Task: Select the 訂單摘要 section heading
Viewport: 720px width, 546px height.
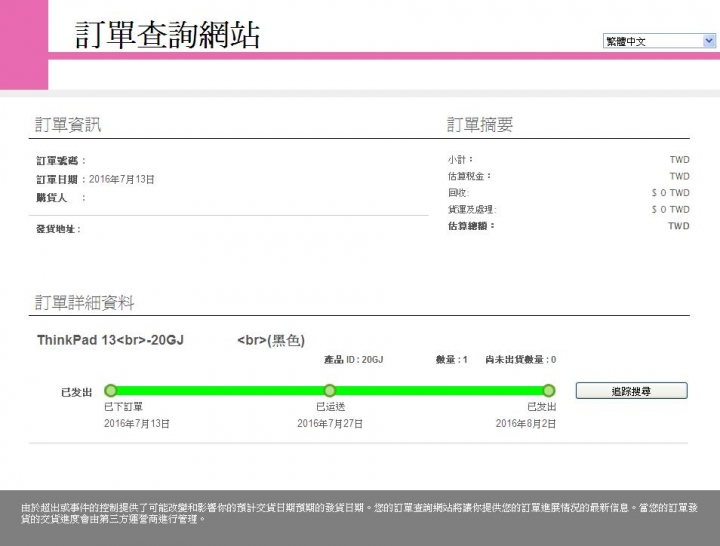Action: pos(480,124)
